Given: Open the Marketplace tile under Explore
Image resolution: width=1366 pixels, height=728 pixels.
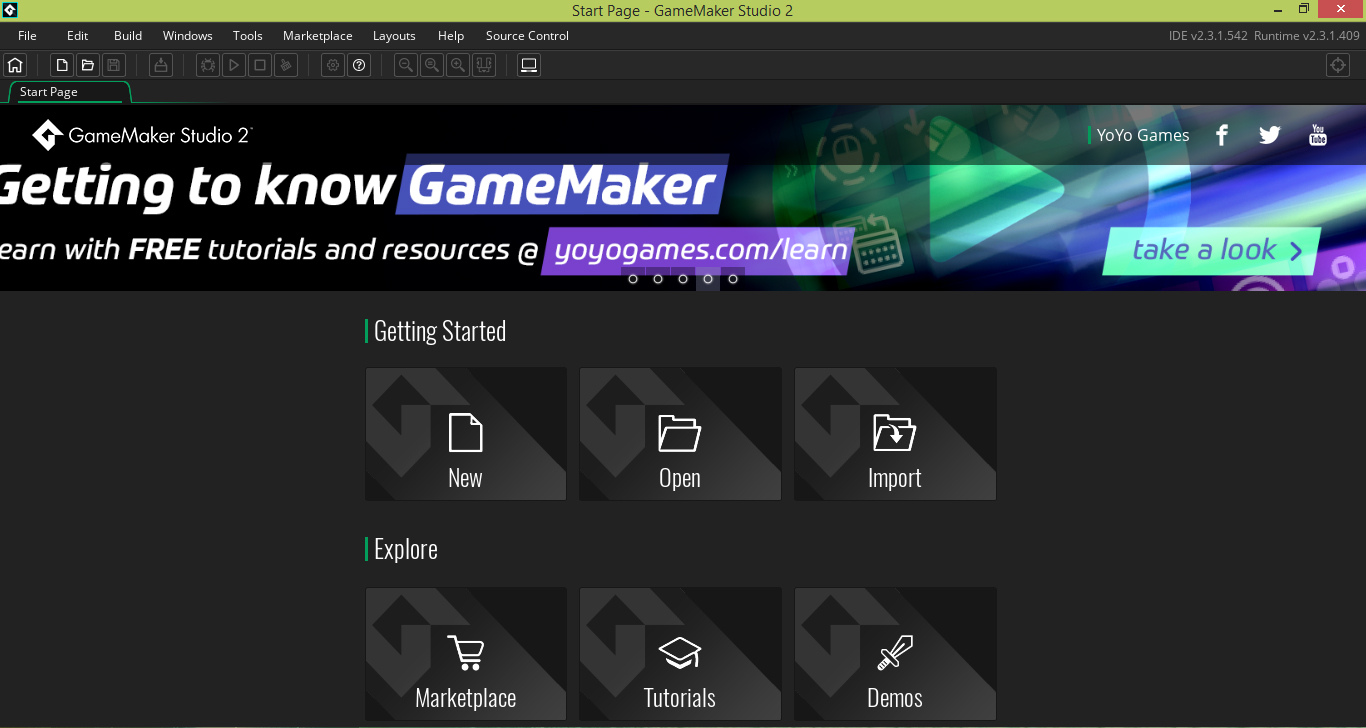Looking at the screenshot, I should coord(466,654).
